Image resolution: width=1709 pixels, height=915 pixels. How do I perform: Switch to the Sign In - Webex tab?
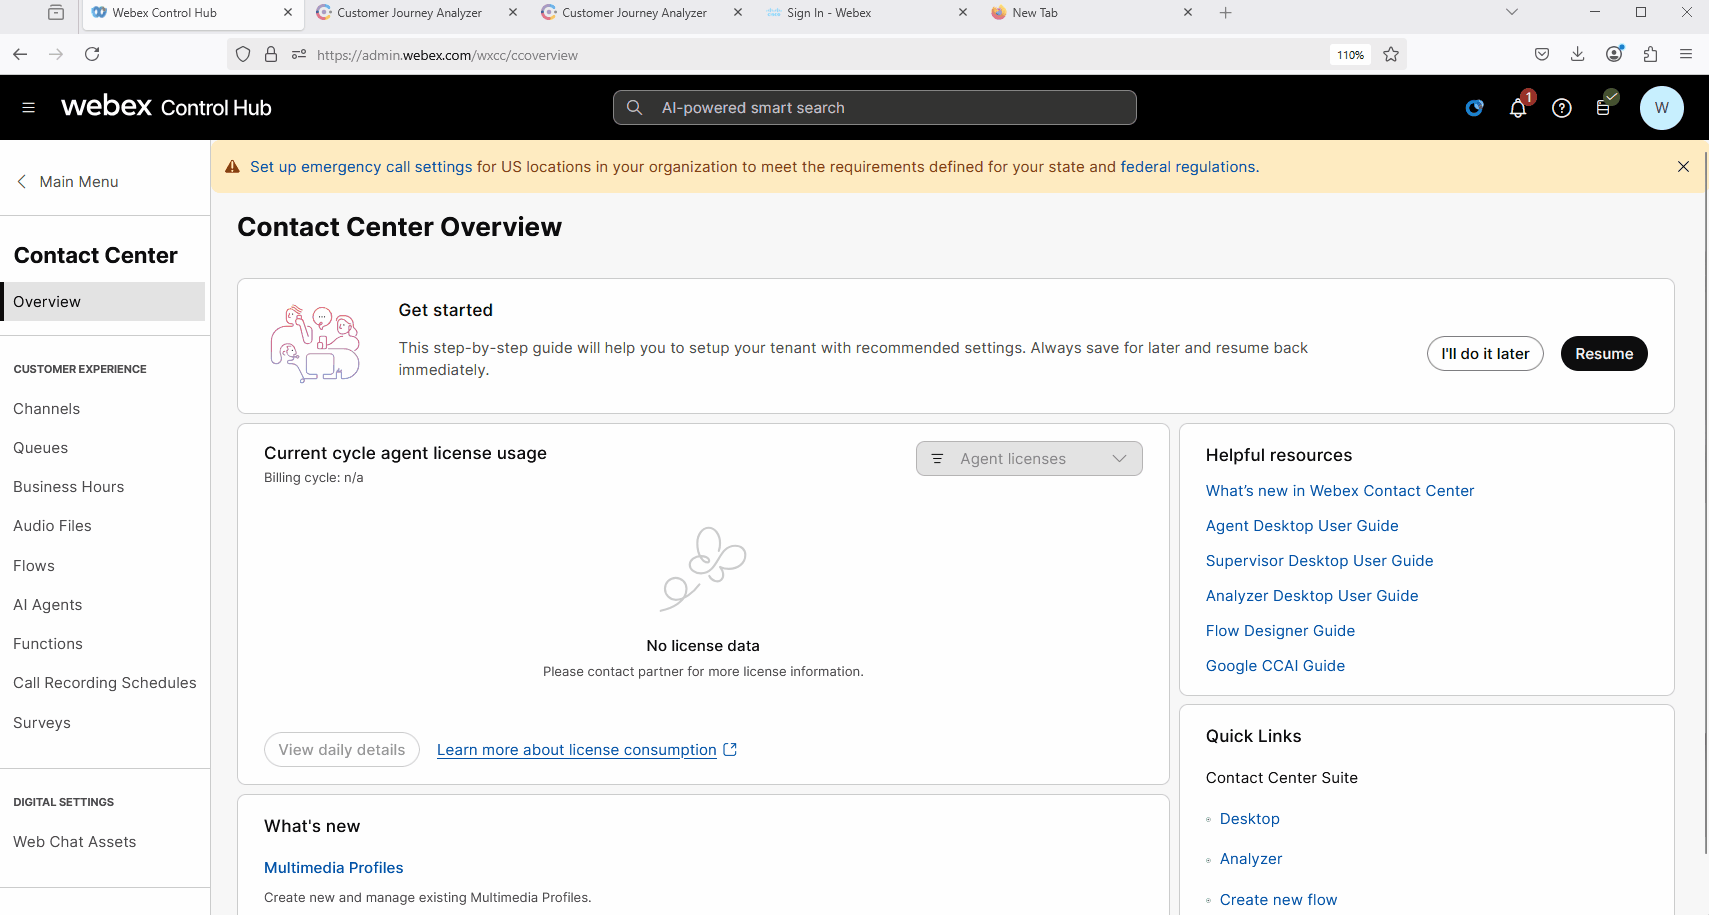pyautogui.click(x=828, y=13)
